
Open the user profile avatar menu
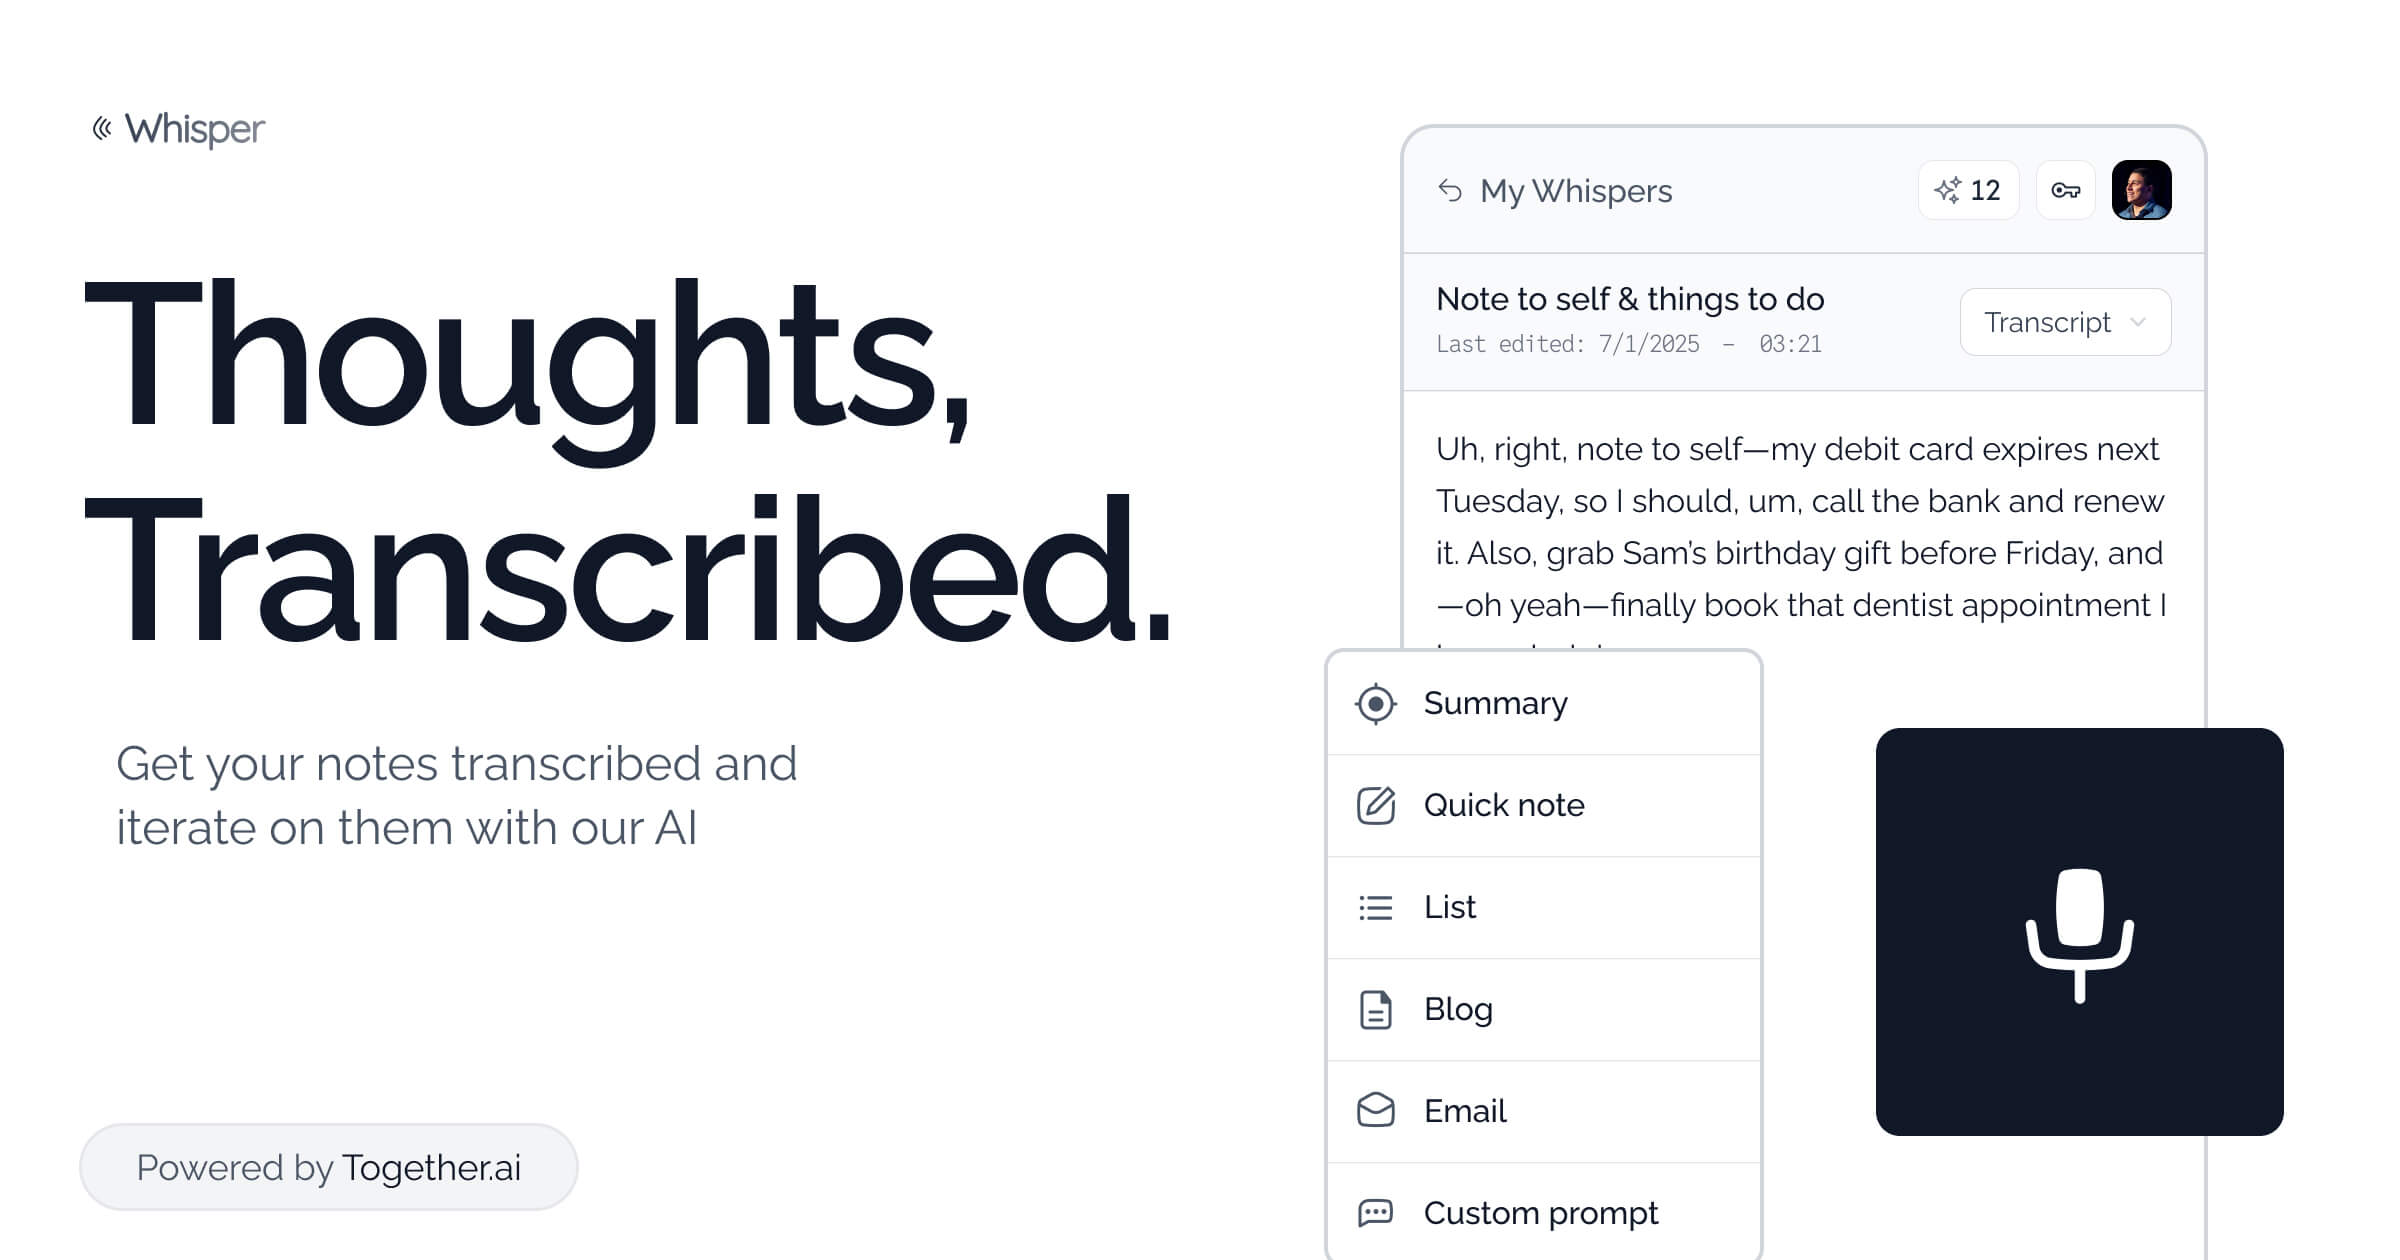click(x=2140, y=190)
